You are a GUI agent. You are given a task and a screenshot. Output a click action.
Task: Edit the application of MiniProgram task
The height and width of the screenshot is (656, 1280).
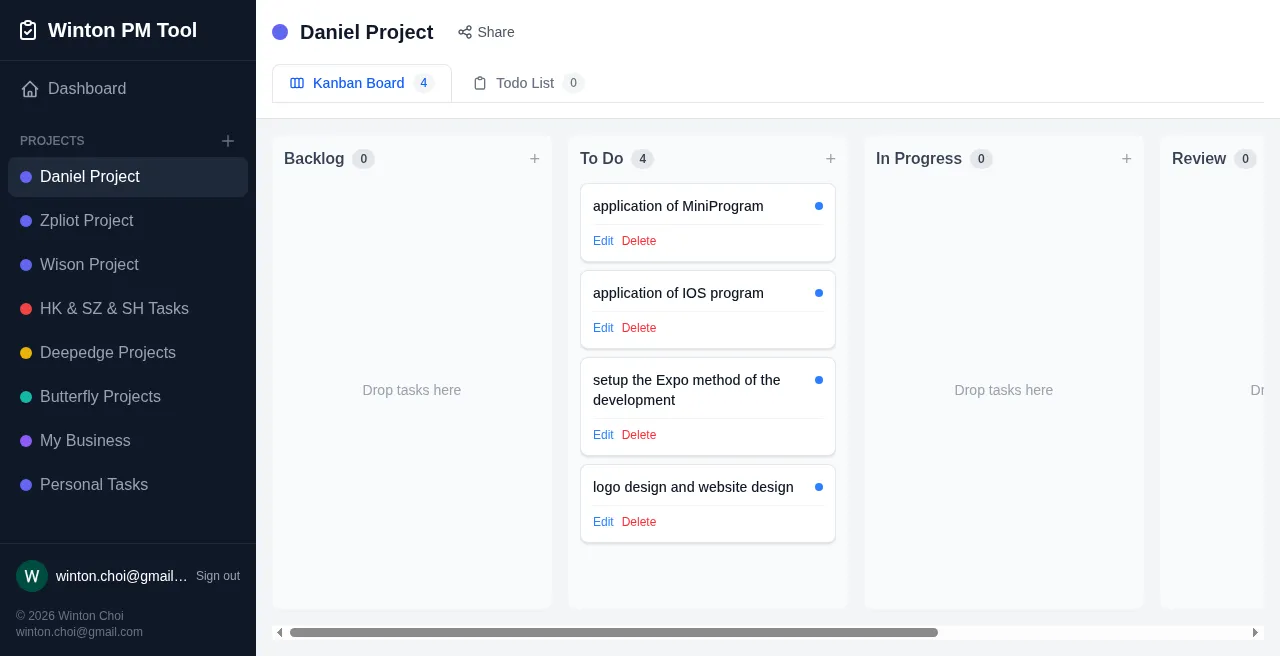click(603, 241)
